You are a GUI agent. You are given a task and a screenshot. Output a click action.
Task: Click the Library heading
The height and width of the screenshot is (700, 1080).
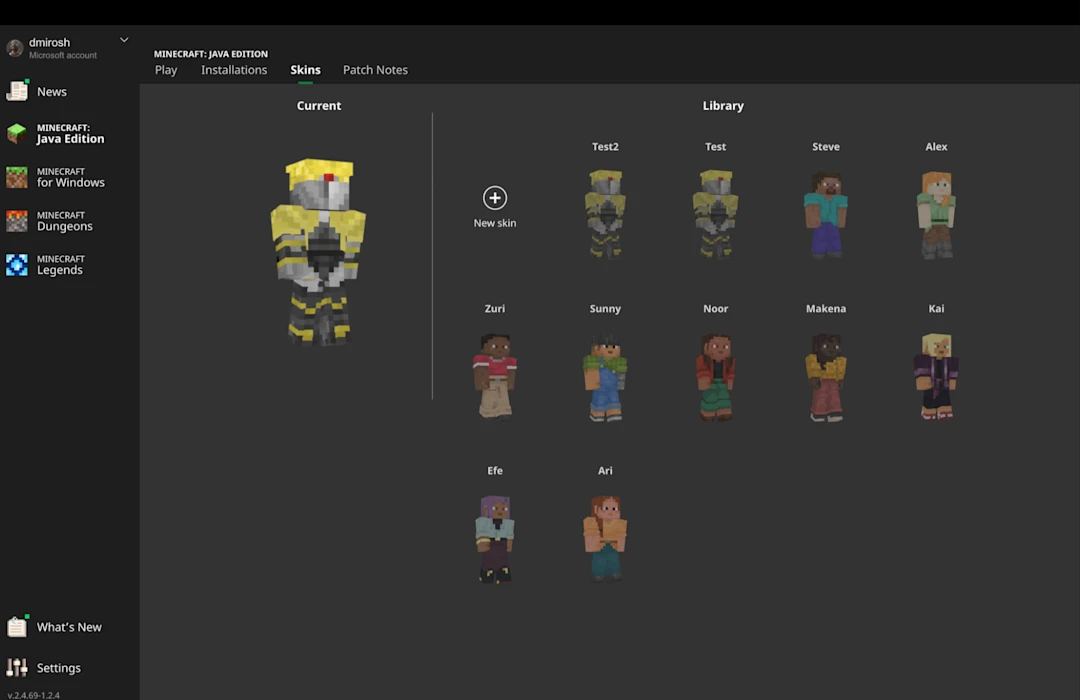tap(723, 105)
